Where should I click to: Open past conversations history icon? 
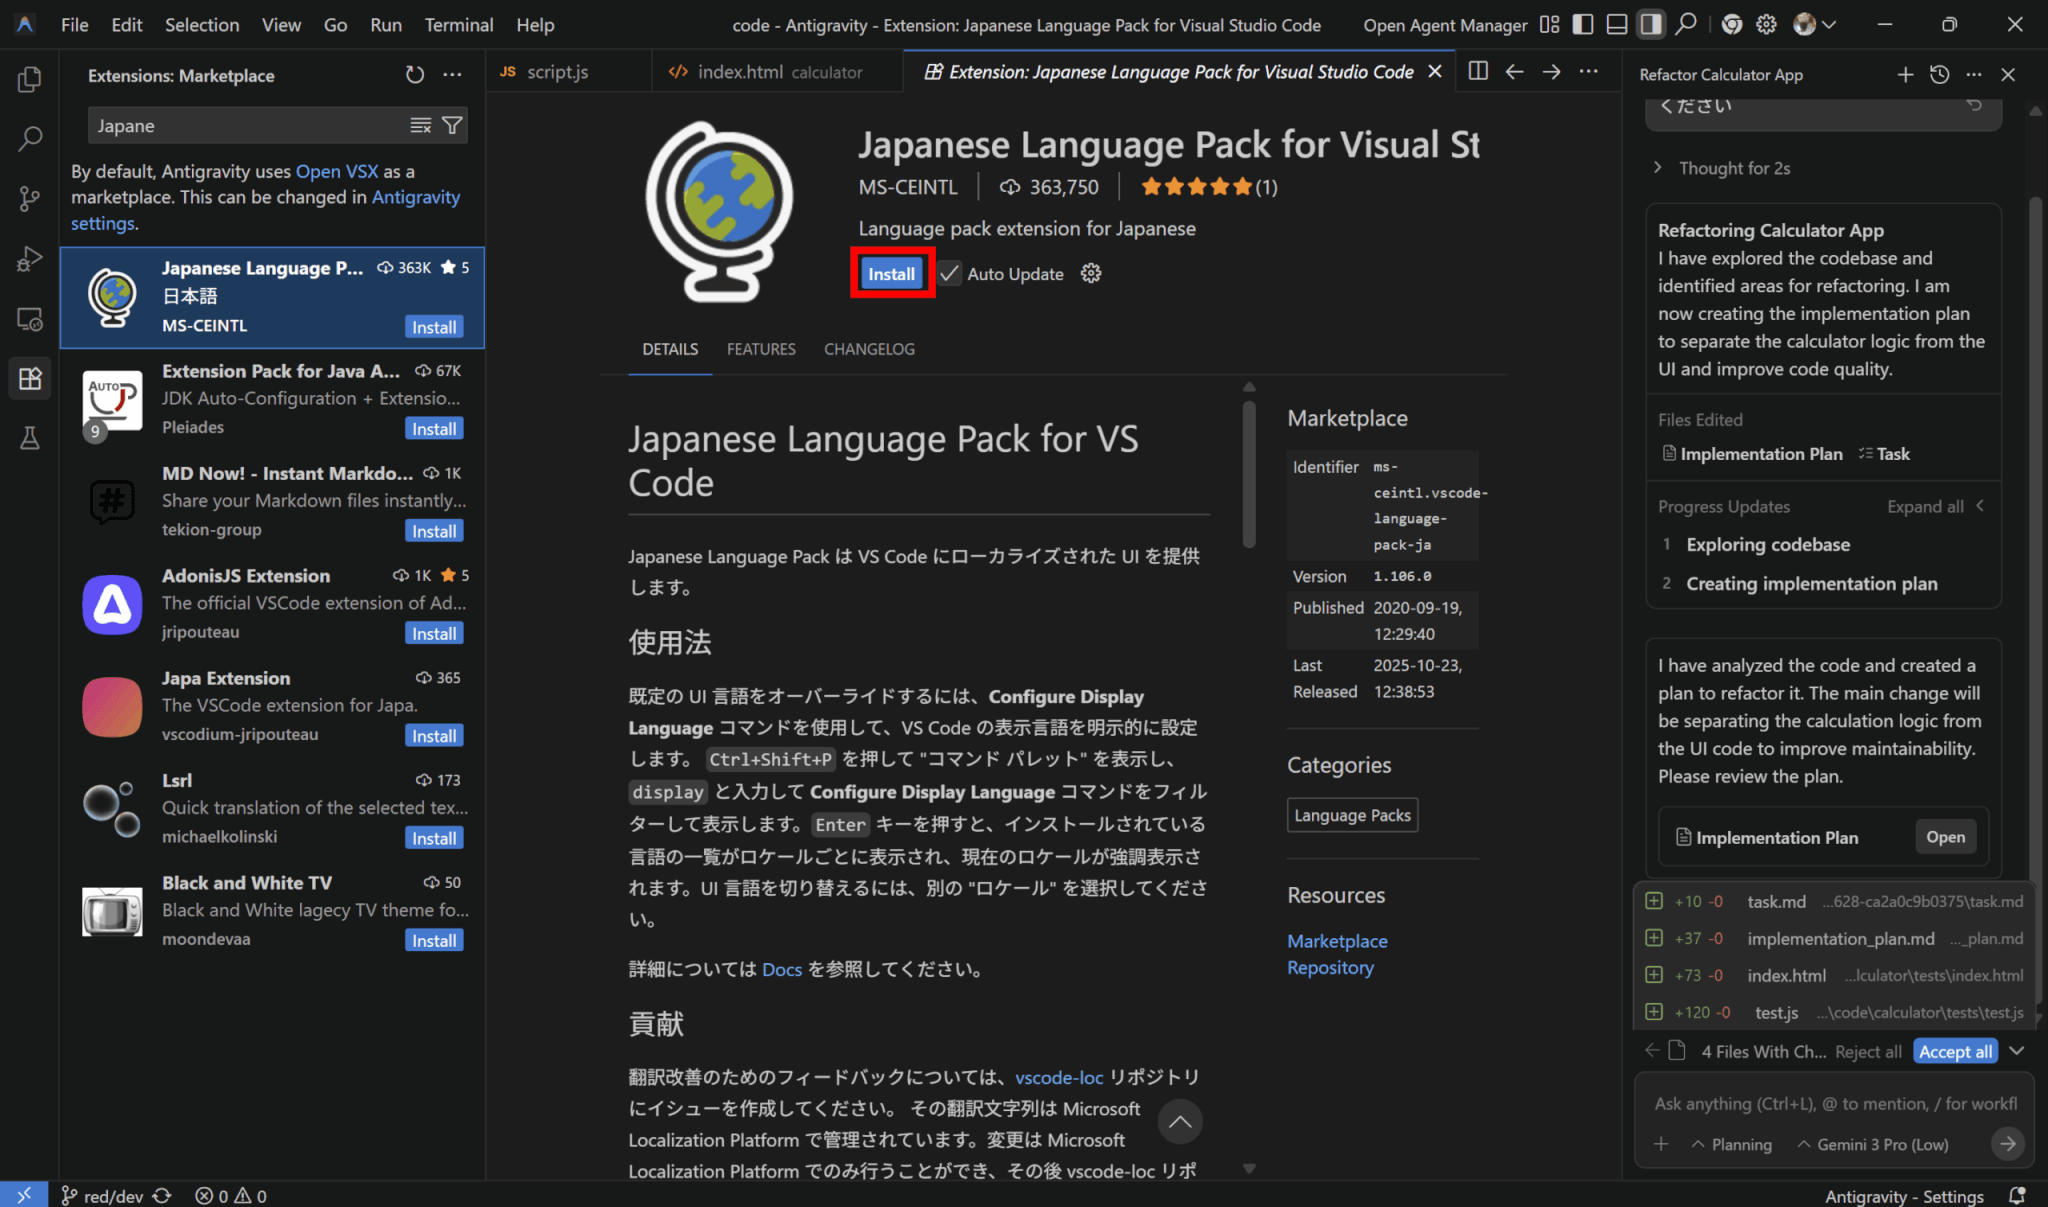[1939, 75]
